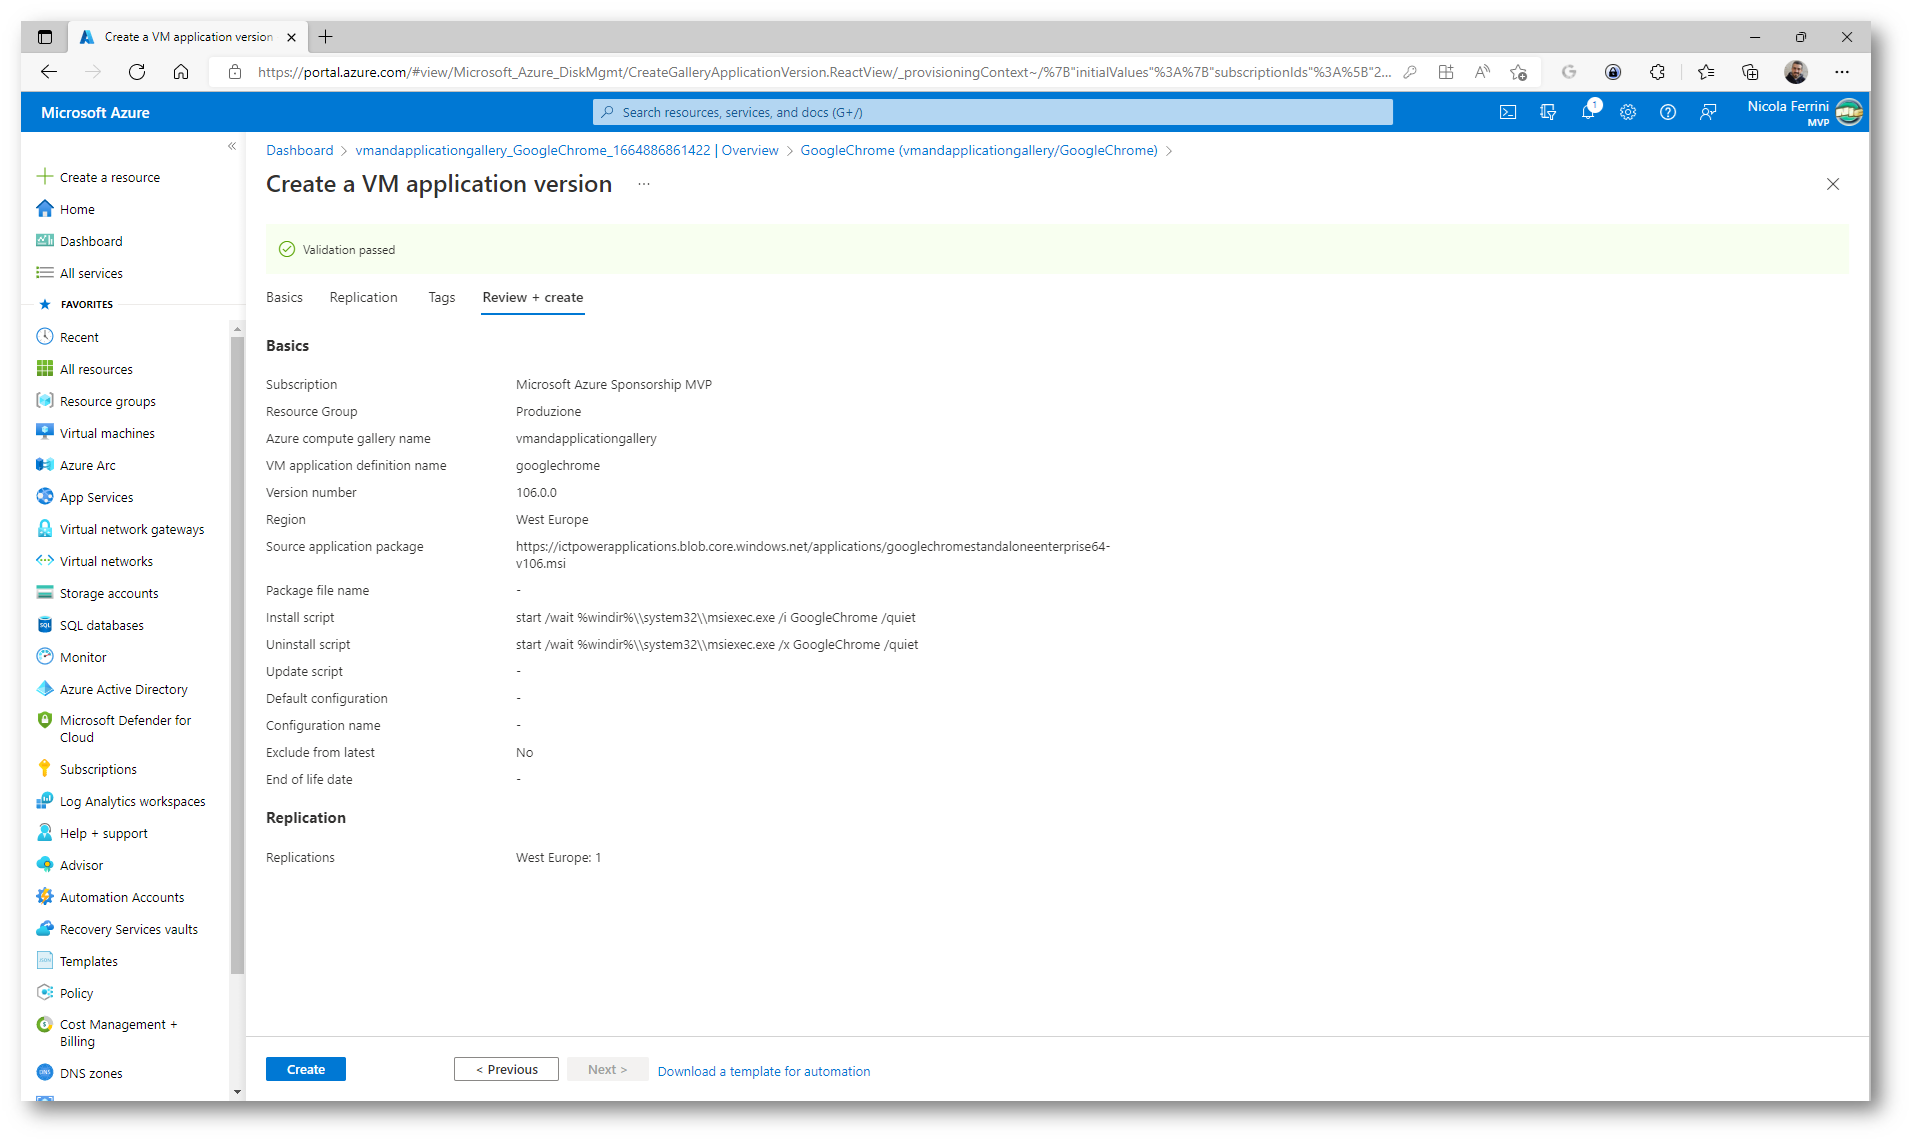Screen dimensions: 1913x1143
Task: Open the Help question mark icon
Action: coord(1668,112)
